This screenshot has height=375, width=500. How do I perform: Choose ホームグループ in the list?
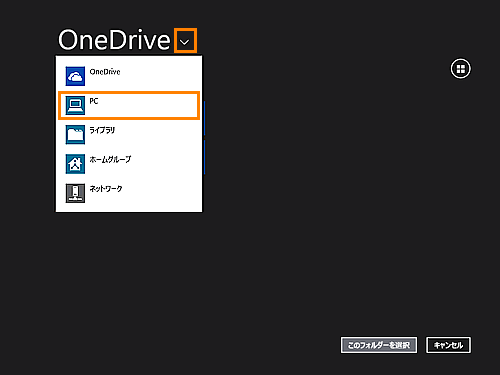point(129,164)
